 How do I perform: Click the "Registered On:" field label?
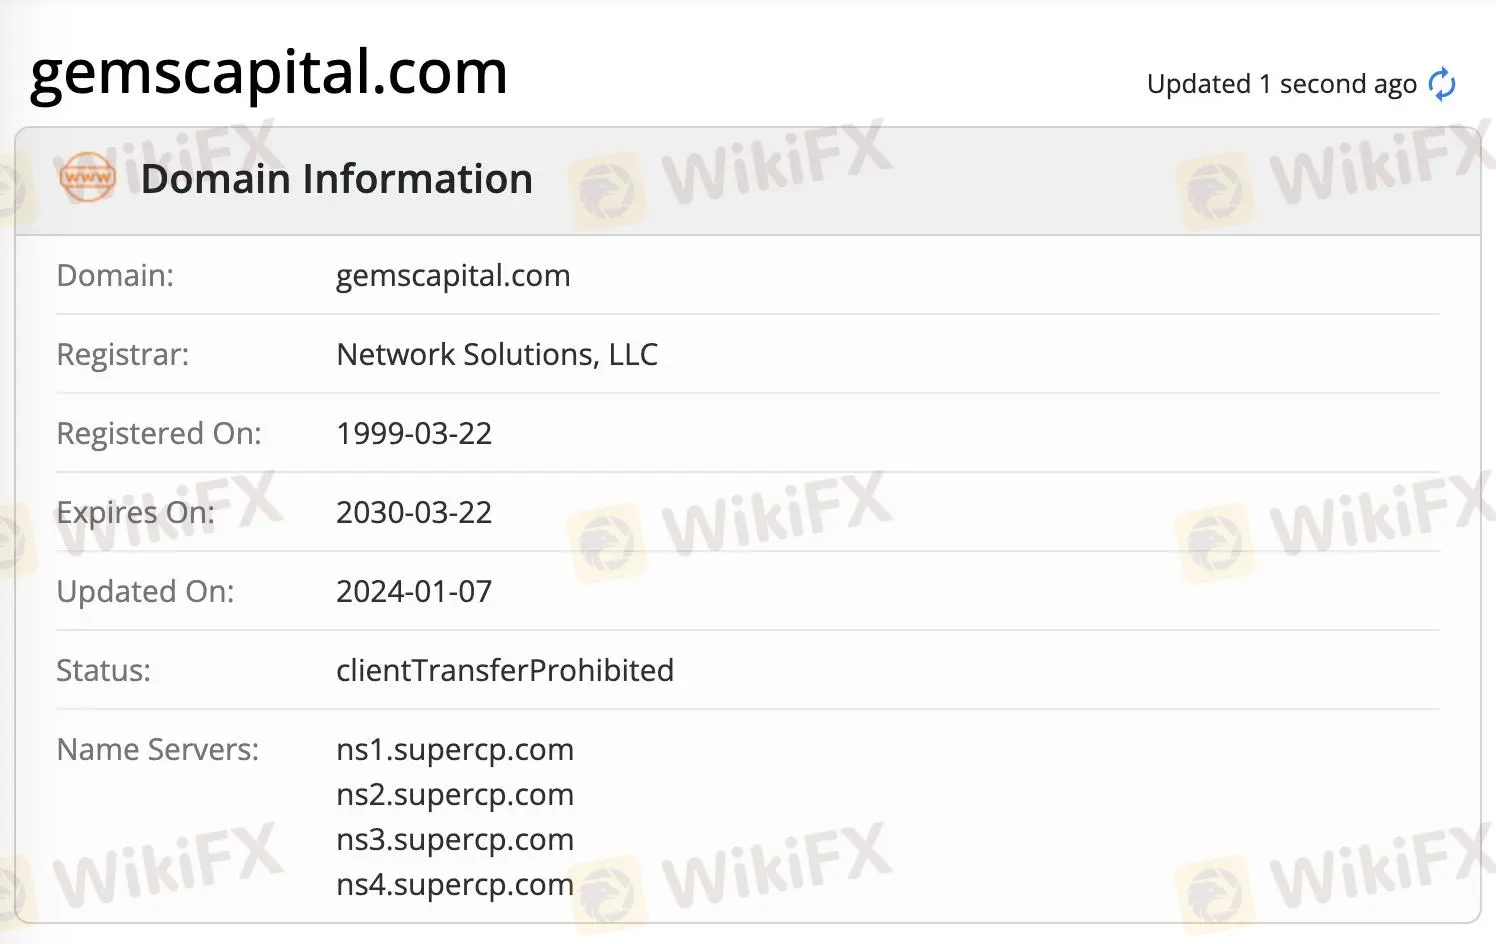158,433
